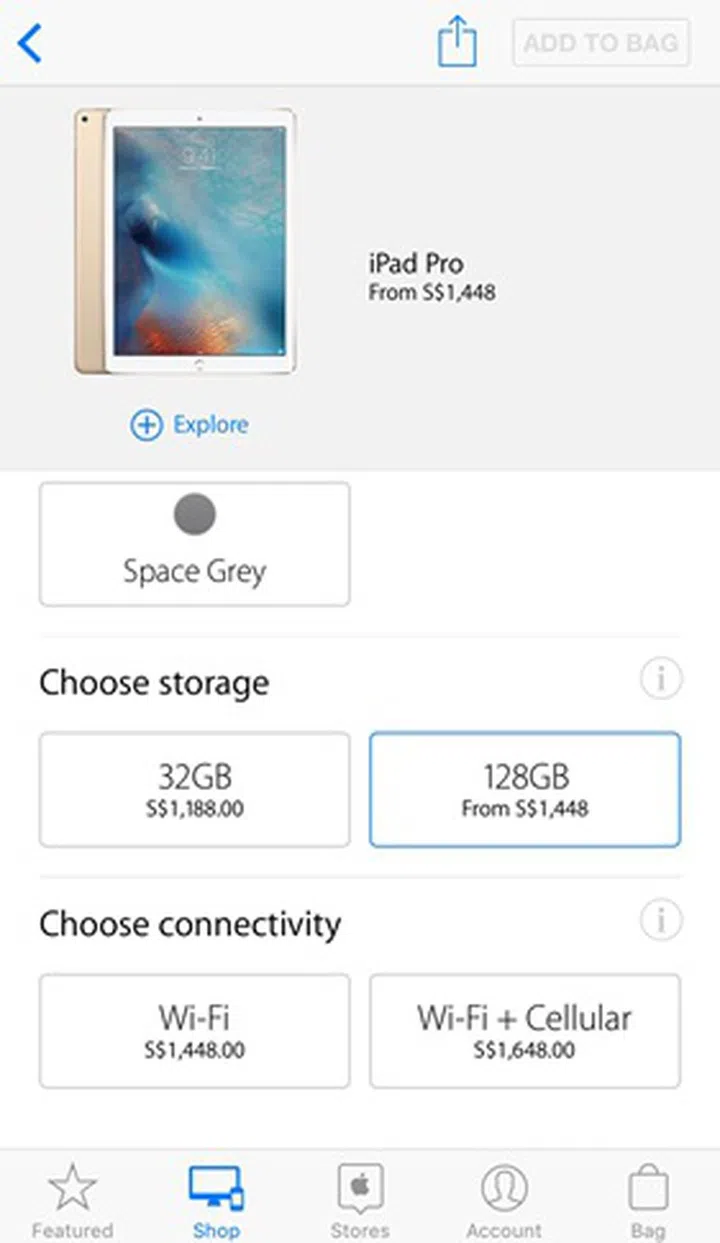Open storage info icon

coord(660,680)
